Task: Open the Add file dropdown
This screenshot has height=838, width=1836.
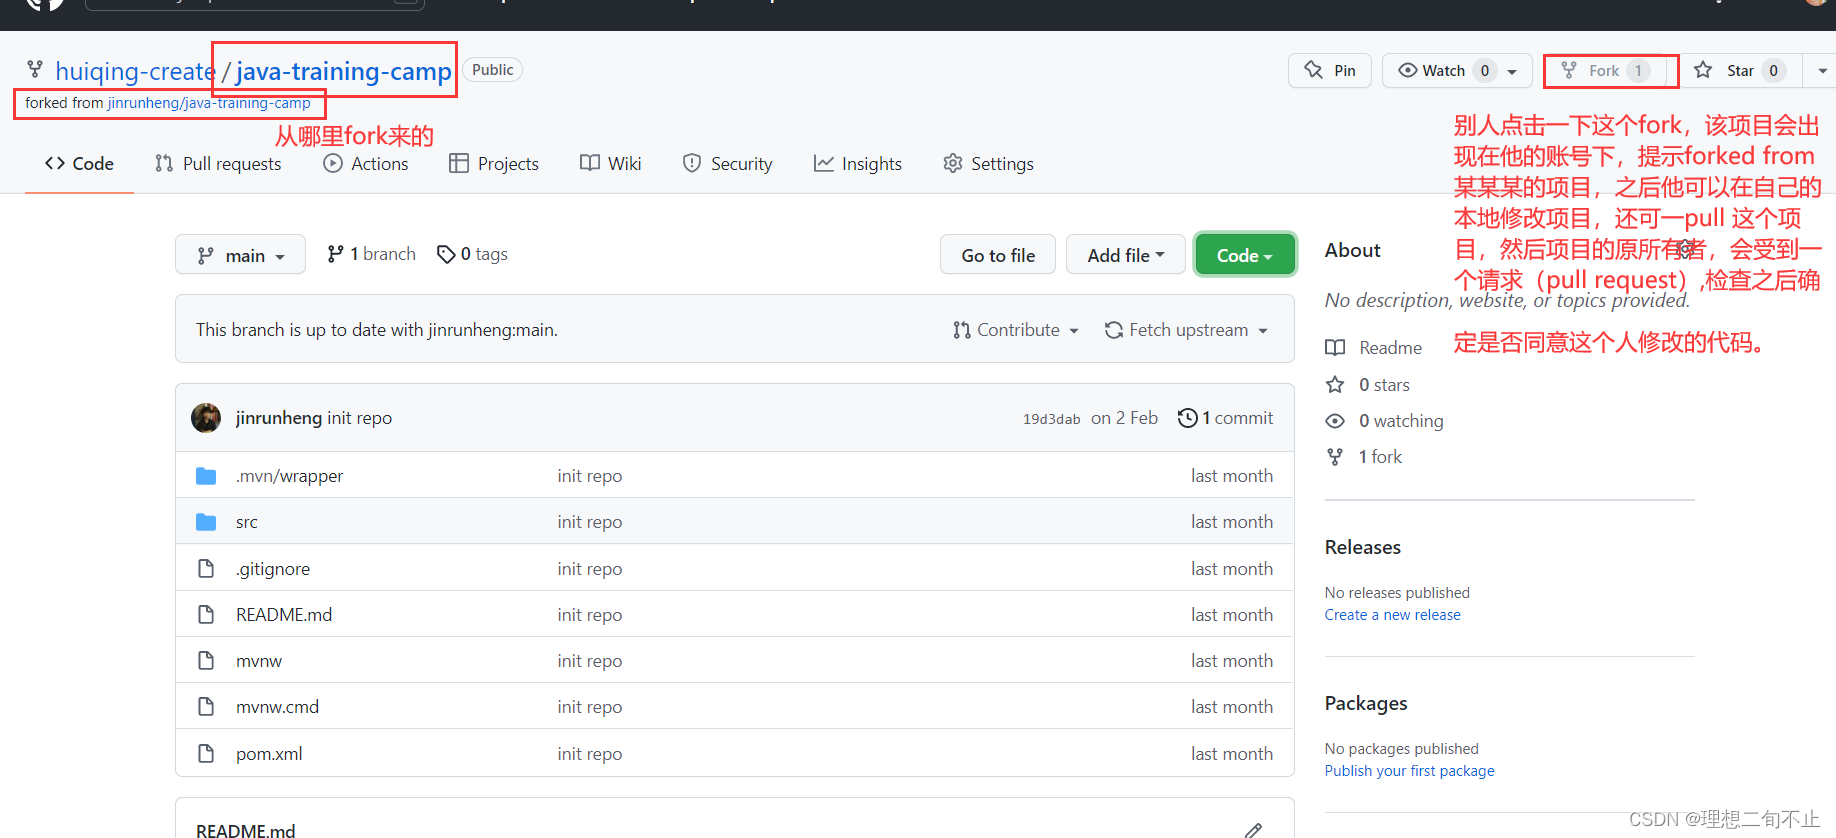Action: pyautogui.click(x=1126, y=255)
